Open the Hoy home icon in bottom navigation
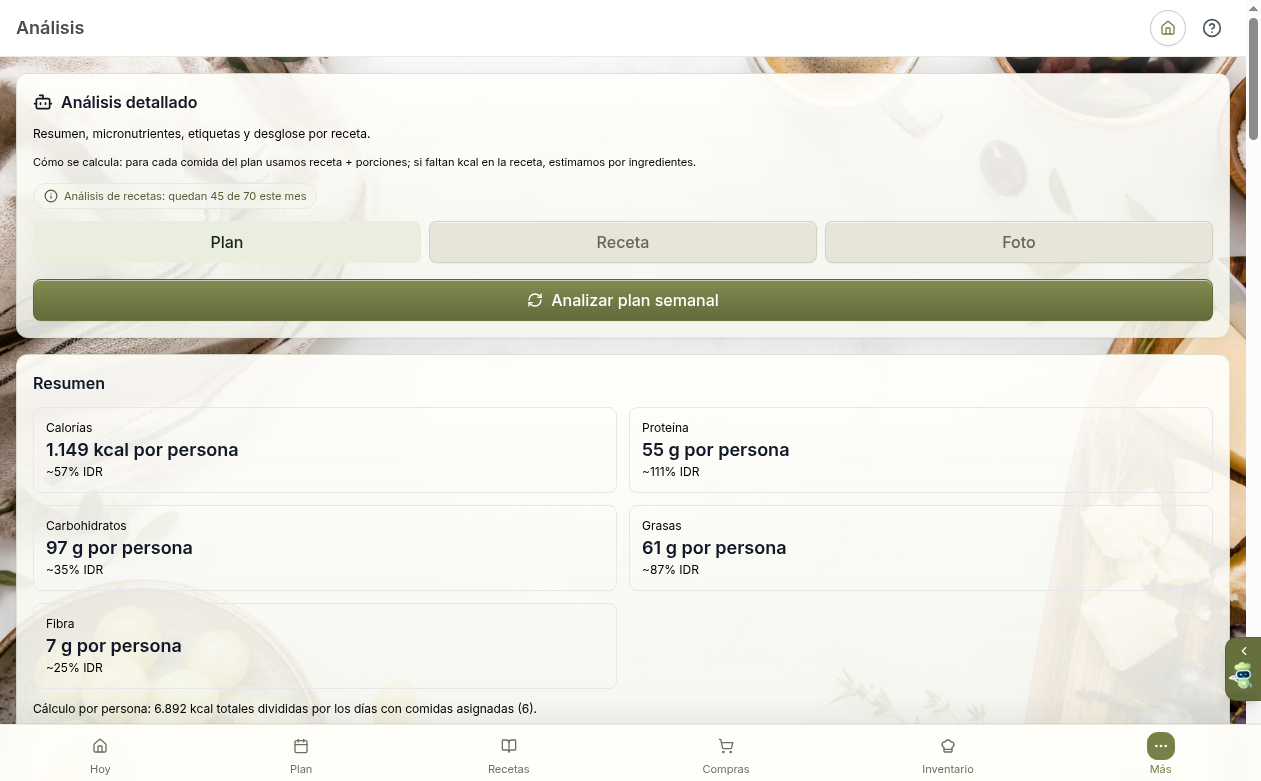The width and height of the screenshot is (1261, 781). [100, 746]
